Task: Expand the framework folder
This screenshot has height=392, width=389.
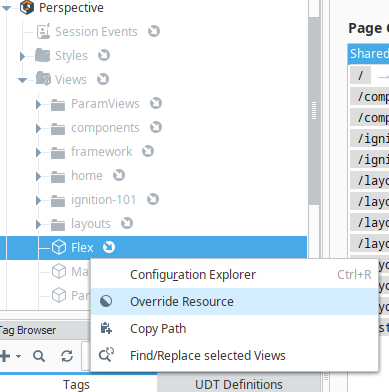Action: point(38,152)
